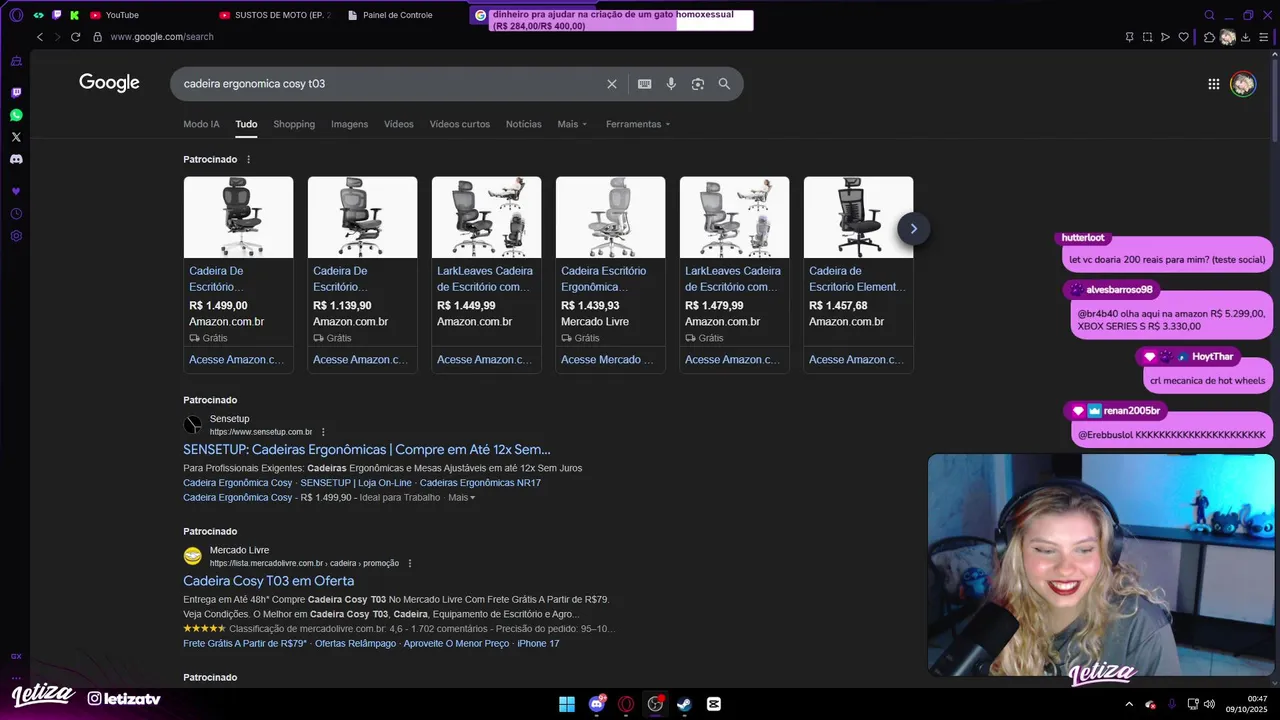Open Twitch in the Opera sidebar
1280x720 pixels.
[x=16, y=93]
